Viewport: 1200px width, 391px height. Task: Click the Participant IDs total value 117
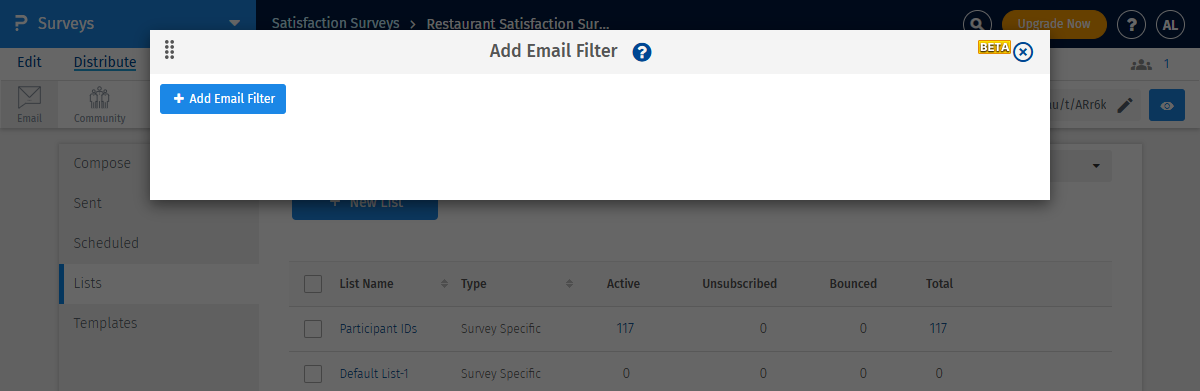pos(938,328)
